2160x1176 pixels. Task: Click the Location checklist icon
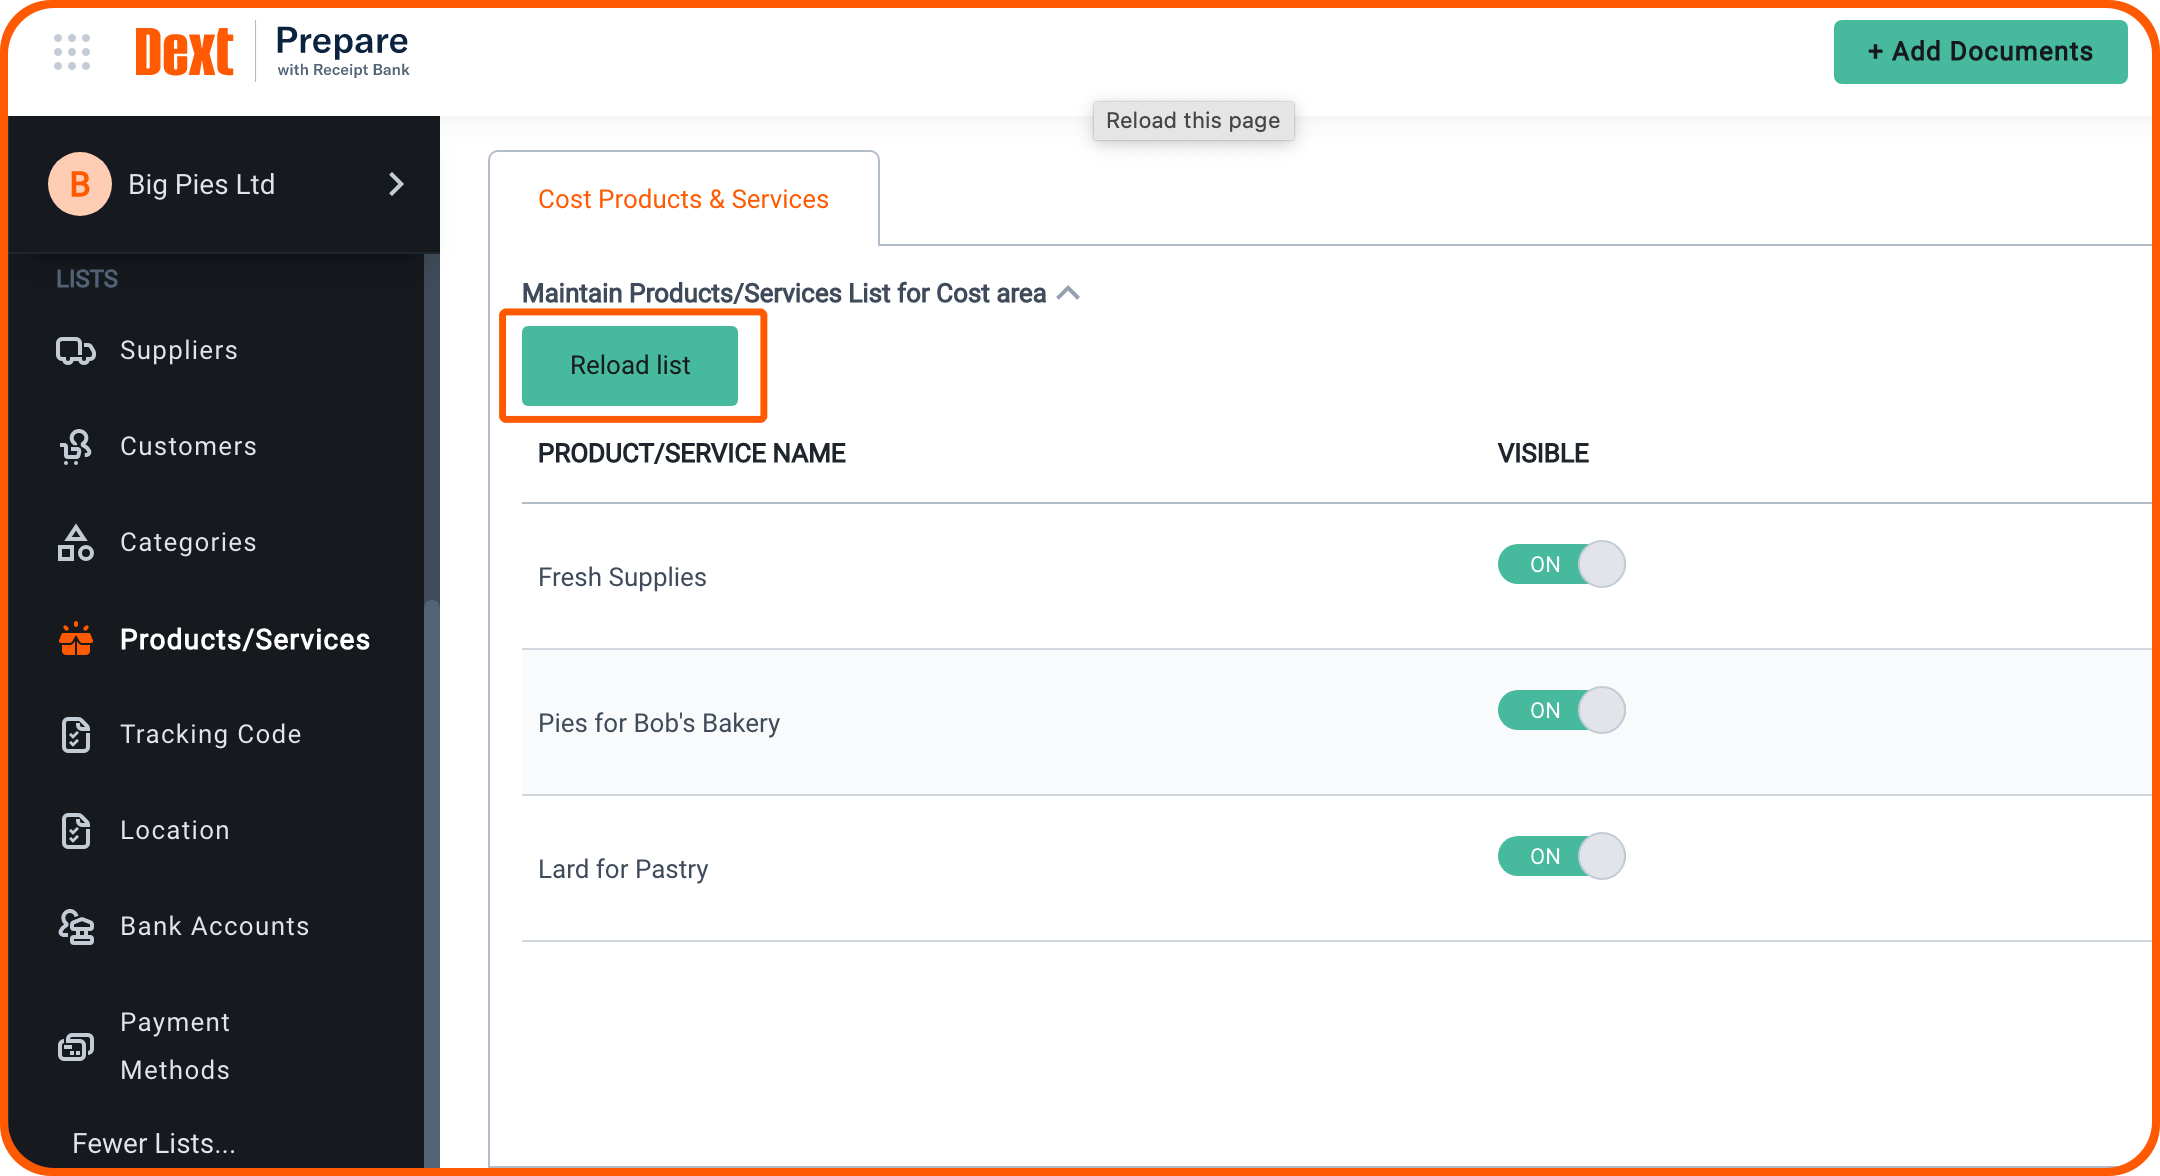76,831
